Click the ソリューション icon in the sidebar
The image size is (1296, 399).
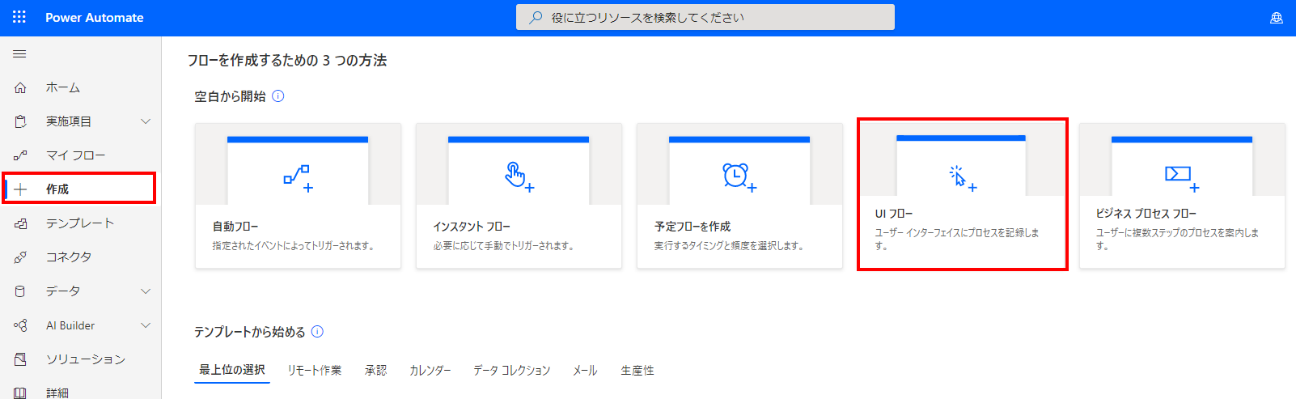pyautogui.click(x=19, y=359)
